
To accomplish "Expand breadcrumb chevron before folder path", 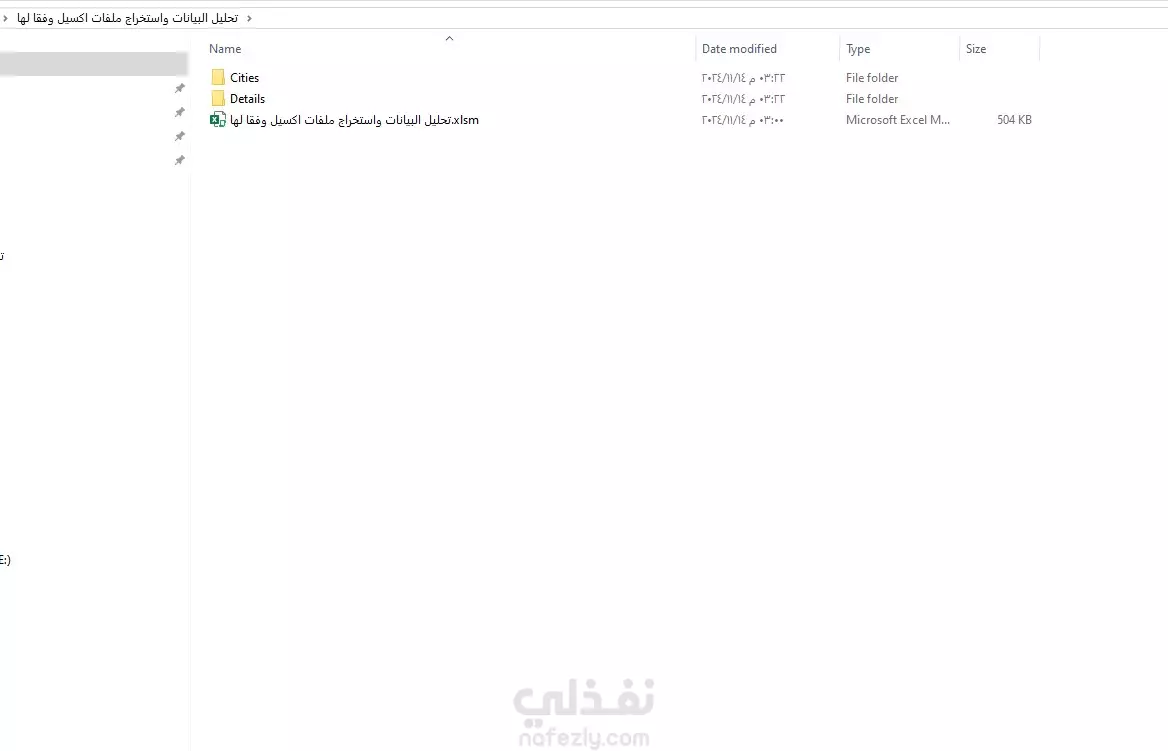I will tap(5, 18).
